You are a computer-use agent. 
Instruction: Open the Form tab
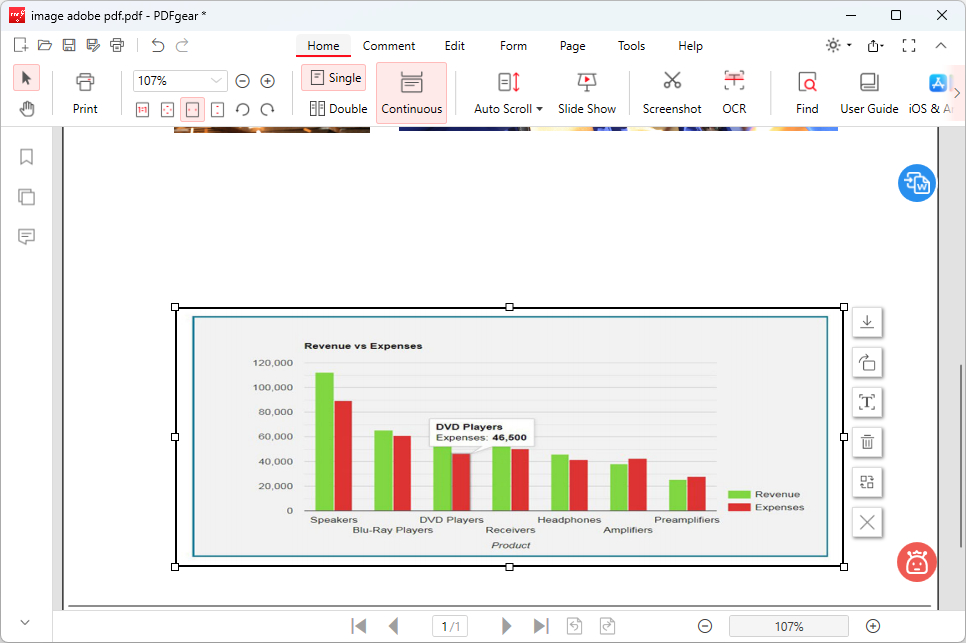click(513, 46)
